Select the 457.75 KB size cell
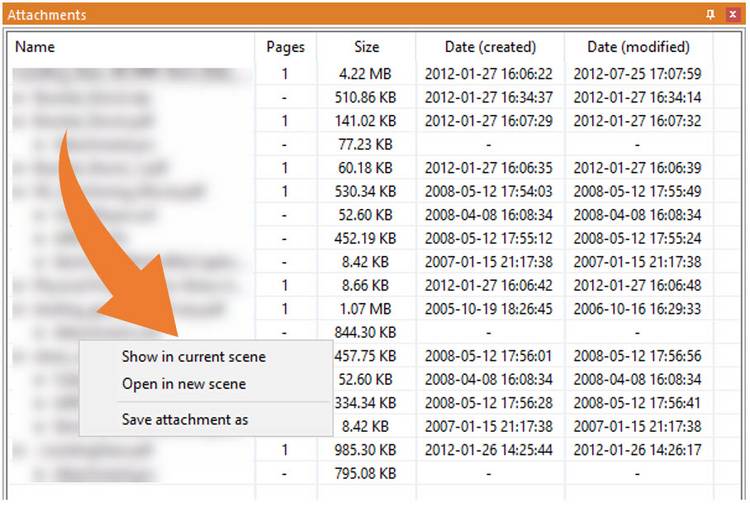Viewport: 750px width, 508px height. tap(365, 356)
